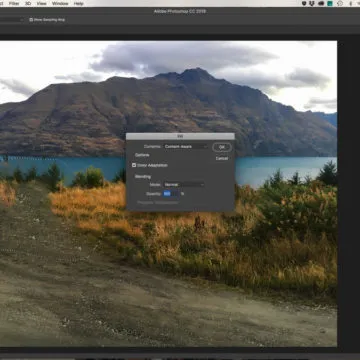
Task: Toggle Color Adaptation in the Fill dialog
Action: (134, 165)
